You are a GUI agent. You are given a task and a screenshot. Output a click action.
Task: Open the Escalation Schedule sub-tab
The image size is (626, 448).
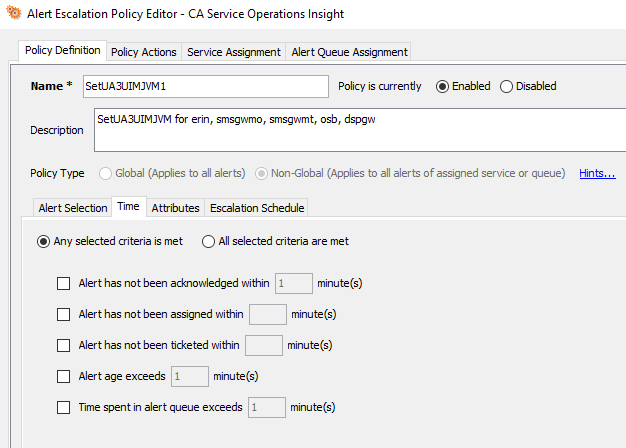[x=257, y=208]
